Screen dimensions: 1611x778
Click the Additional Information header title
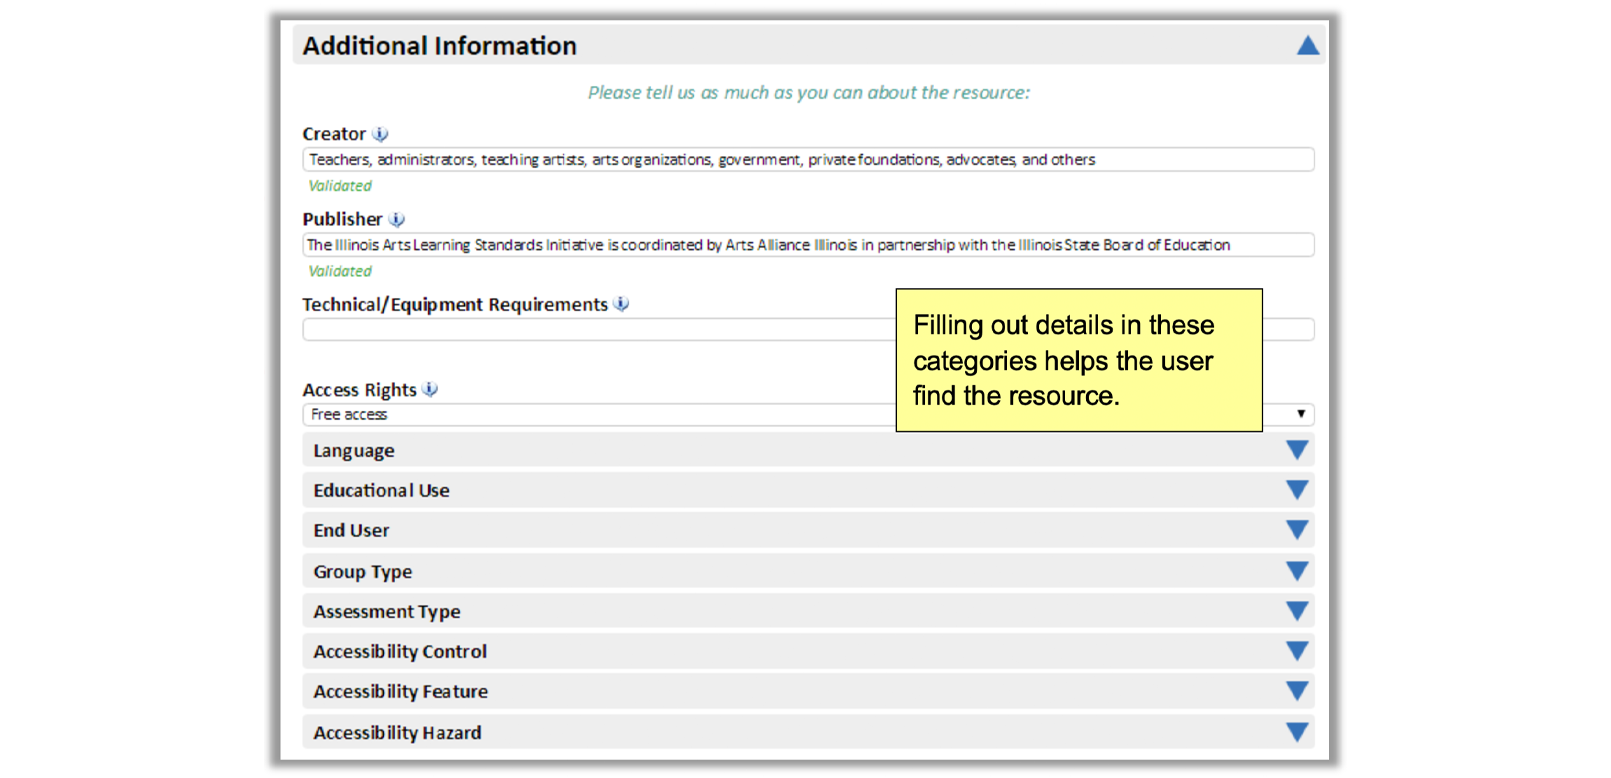pyautogui.click(x=440, y=46)
